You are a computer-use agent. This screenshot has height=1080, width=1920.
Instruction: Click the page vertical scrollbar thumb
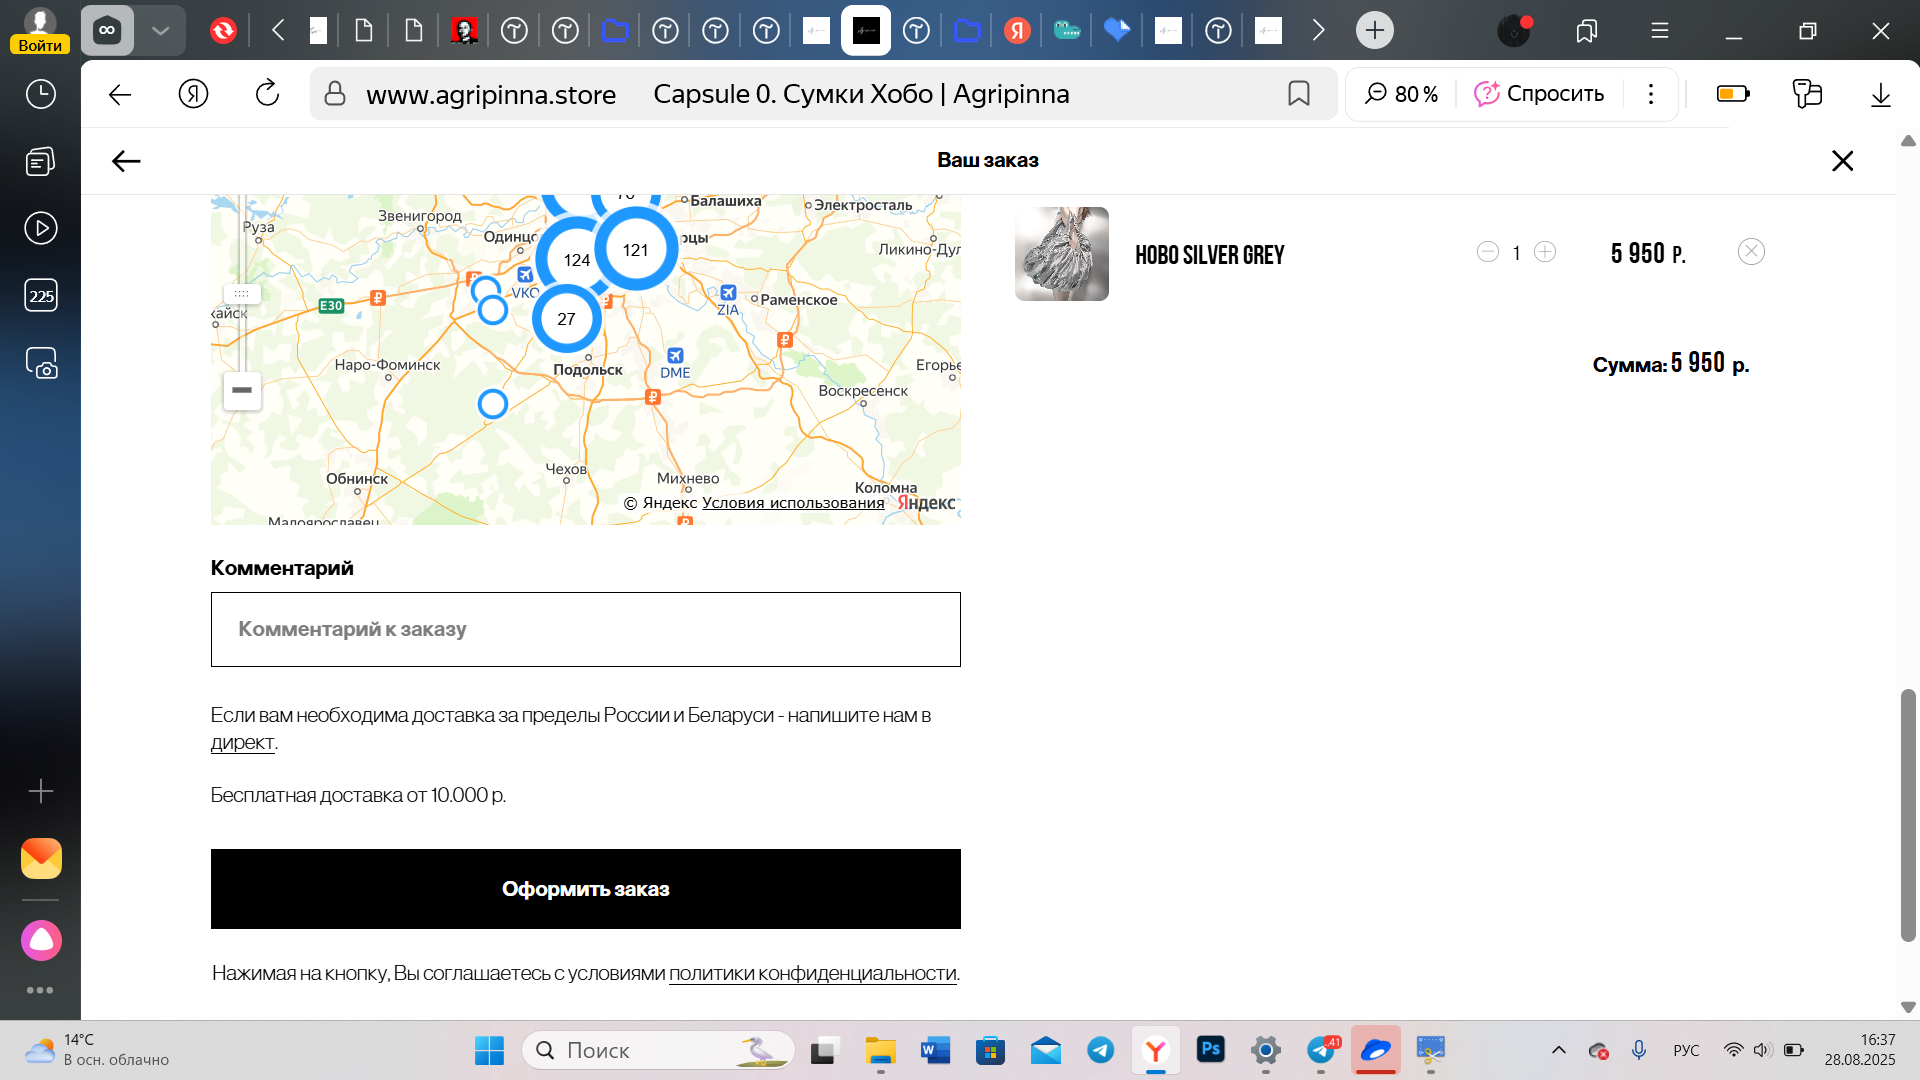[x=1908, y=815]
